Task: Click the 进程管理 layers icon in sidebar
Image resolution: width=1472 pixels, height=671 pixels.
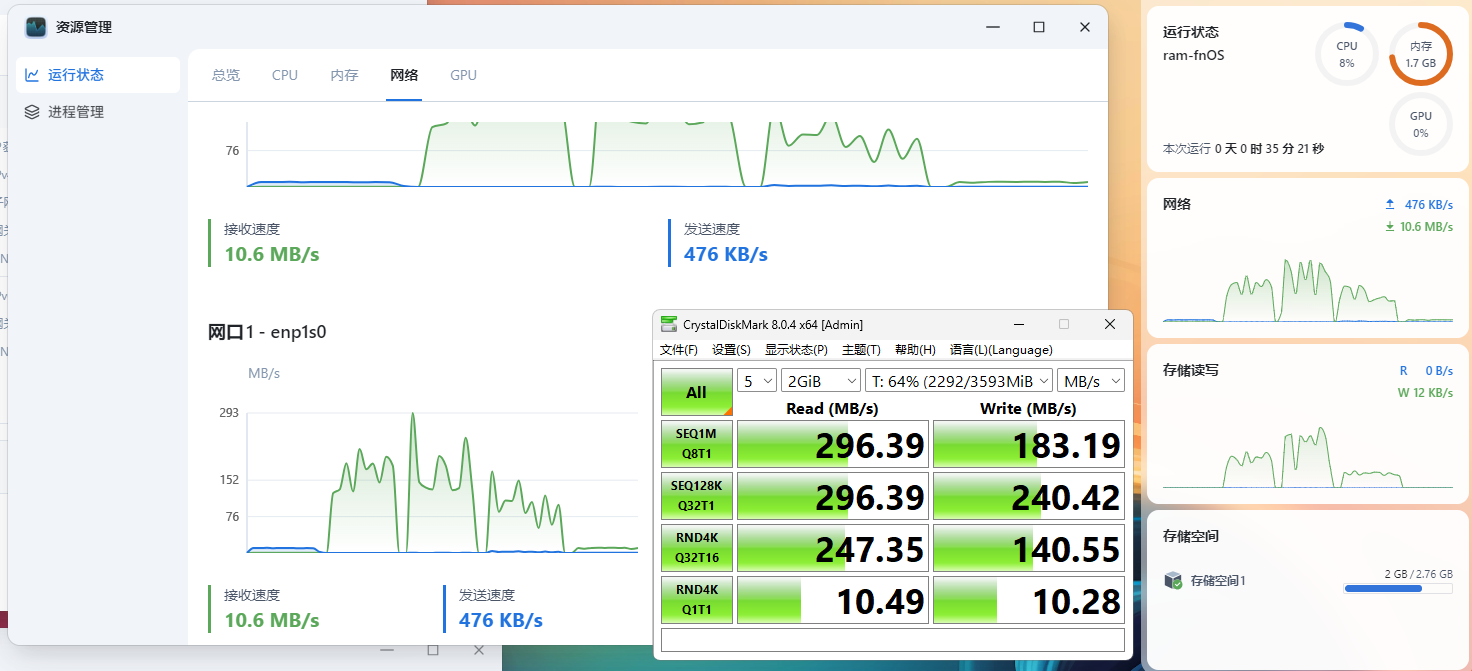Action: 32,112
